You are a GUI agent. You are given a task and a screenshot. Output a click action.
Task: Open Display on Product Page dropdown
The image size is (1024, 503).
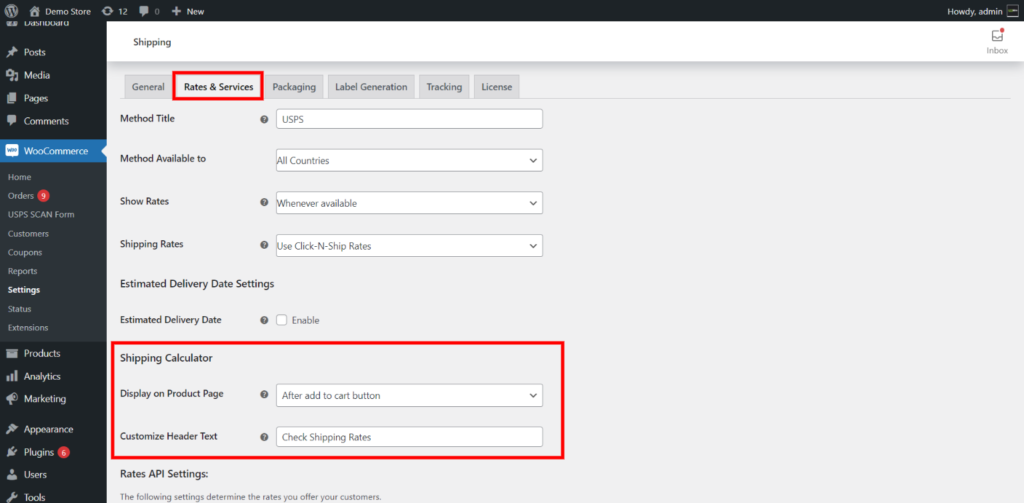click(x=409, y=395)
